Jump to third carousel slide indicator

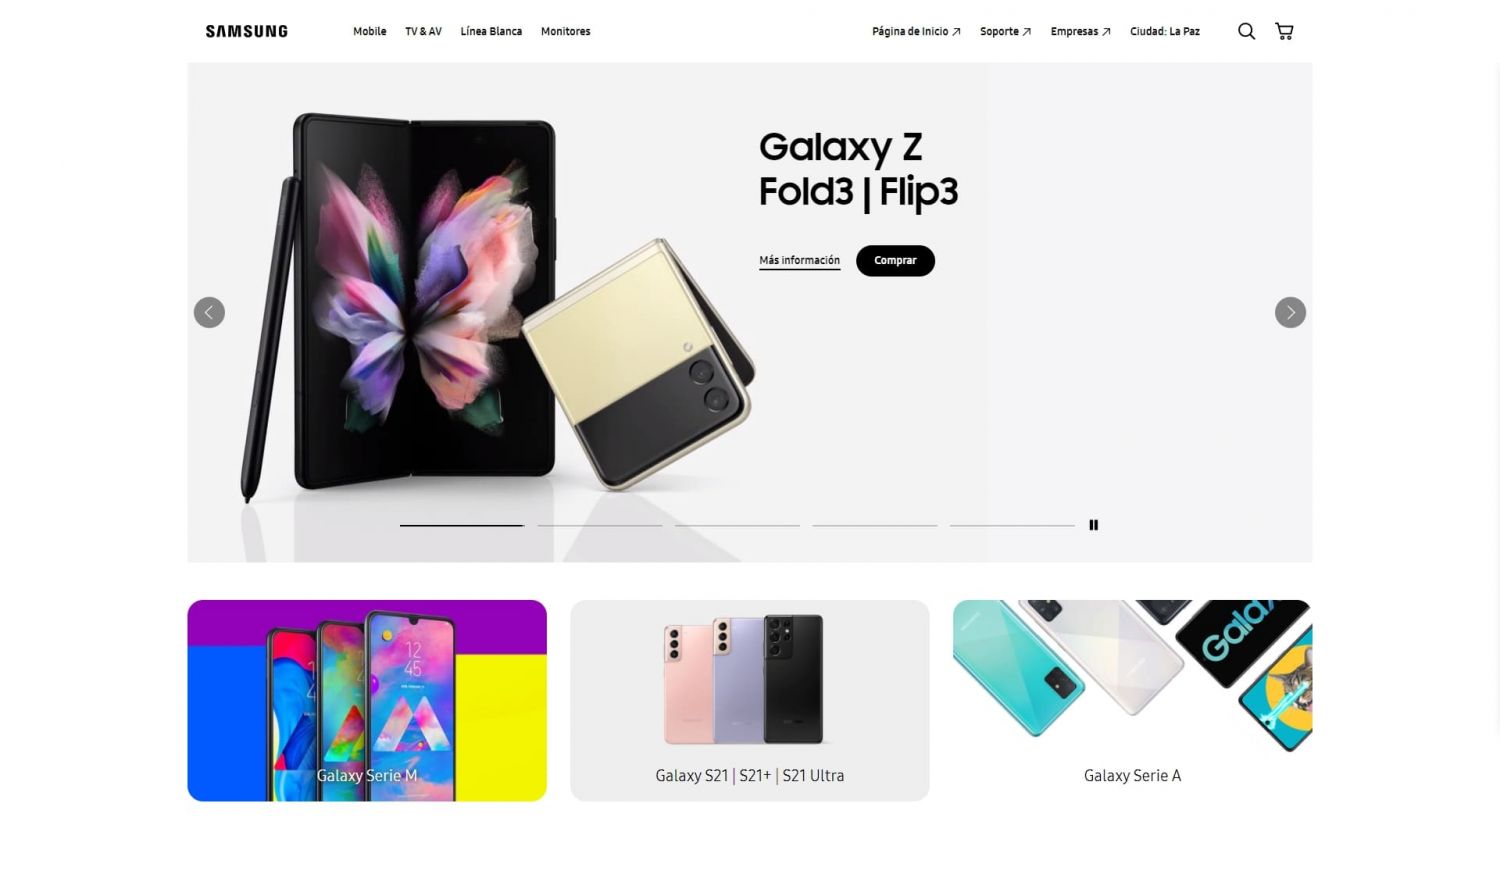[737, 525]
